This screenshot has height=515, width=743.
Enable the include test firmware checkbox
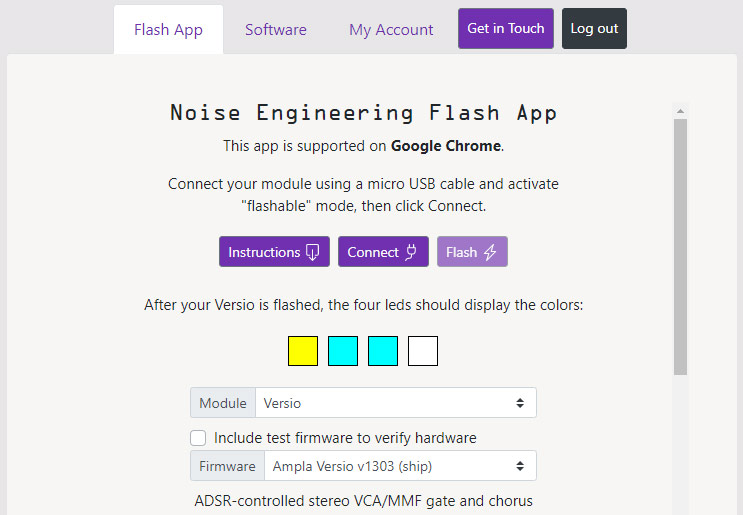(198, 438)
